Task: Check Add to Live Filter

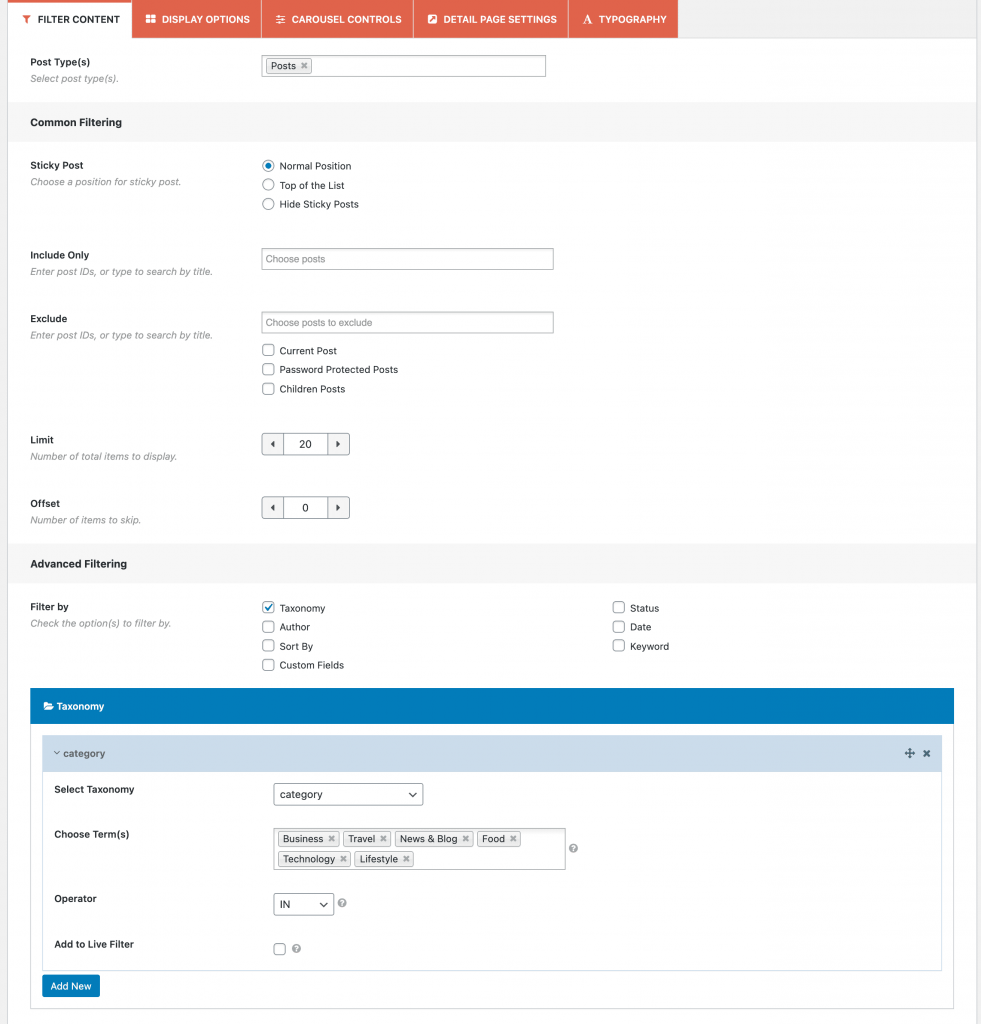Action: point(280,949)
